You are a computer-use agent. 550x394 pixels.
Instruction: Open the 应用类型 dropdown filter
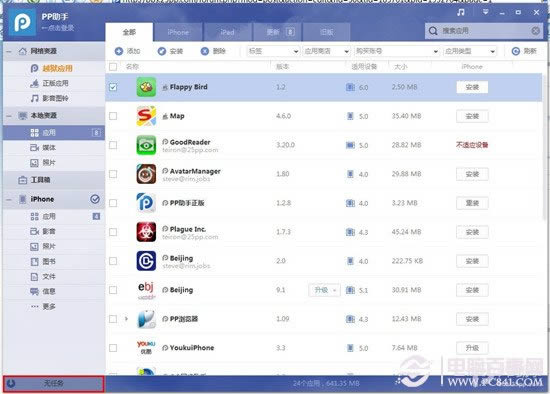[470, 51]
